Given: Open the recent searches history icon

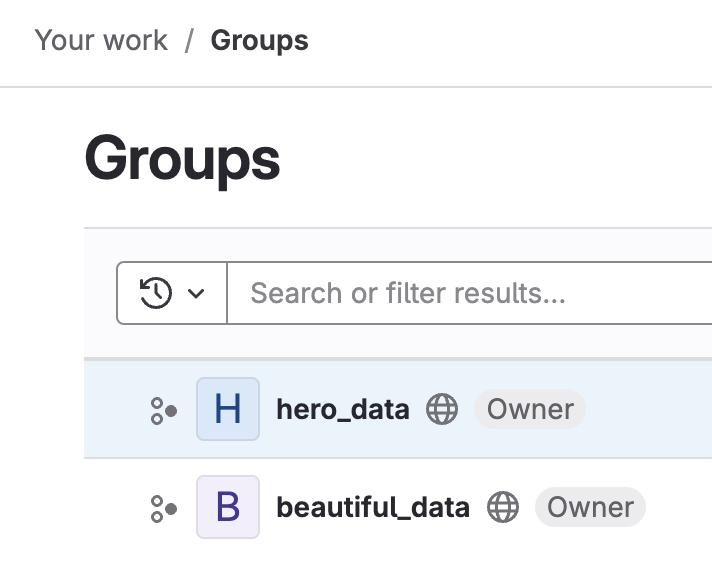Looking at the screenshot, I should 156,293.
